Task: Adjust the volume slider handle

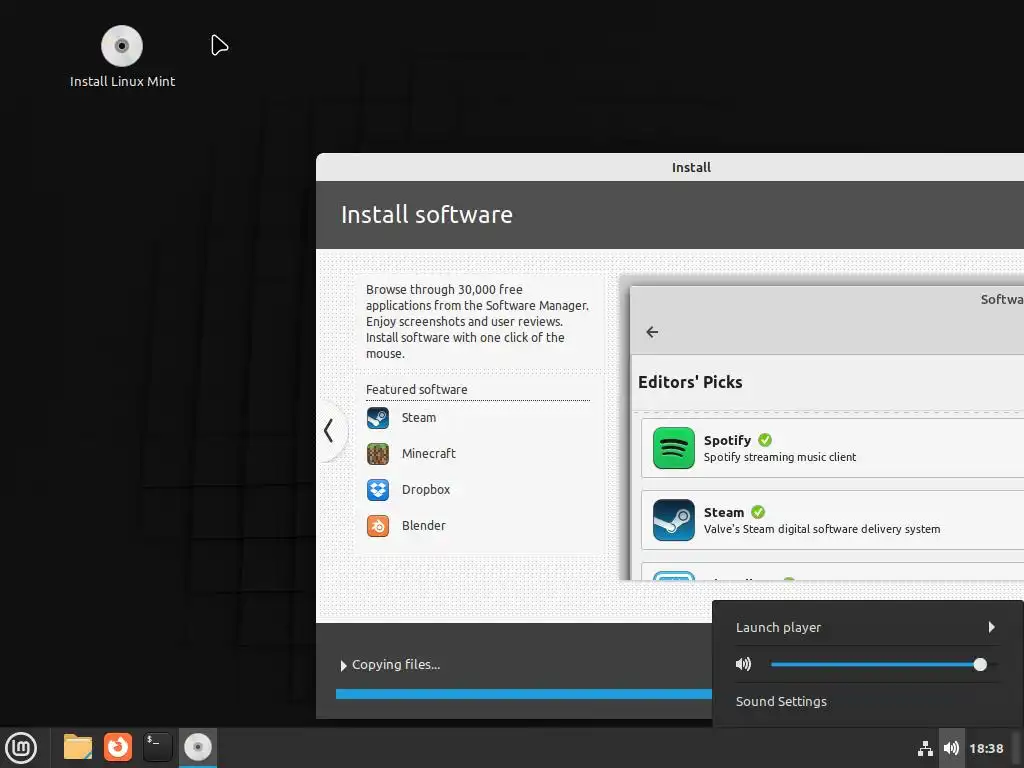Action: click(x=980, y=665)
